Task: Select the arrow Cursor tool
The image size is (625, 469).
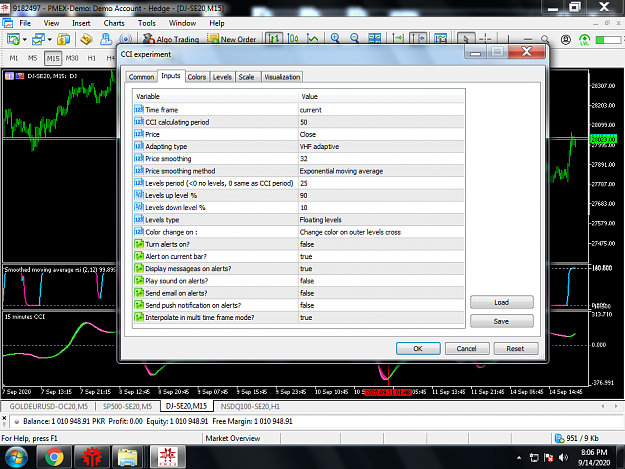Action: pyautogui.click(x=466, y=39)
